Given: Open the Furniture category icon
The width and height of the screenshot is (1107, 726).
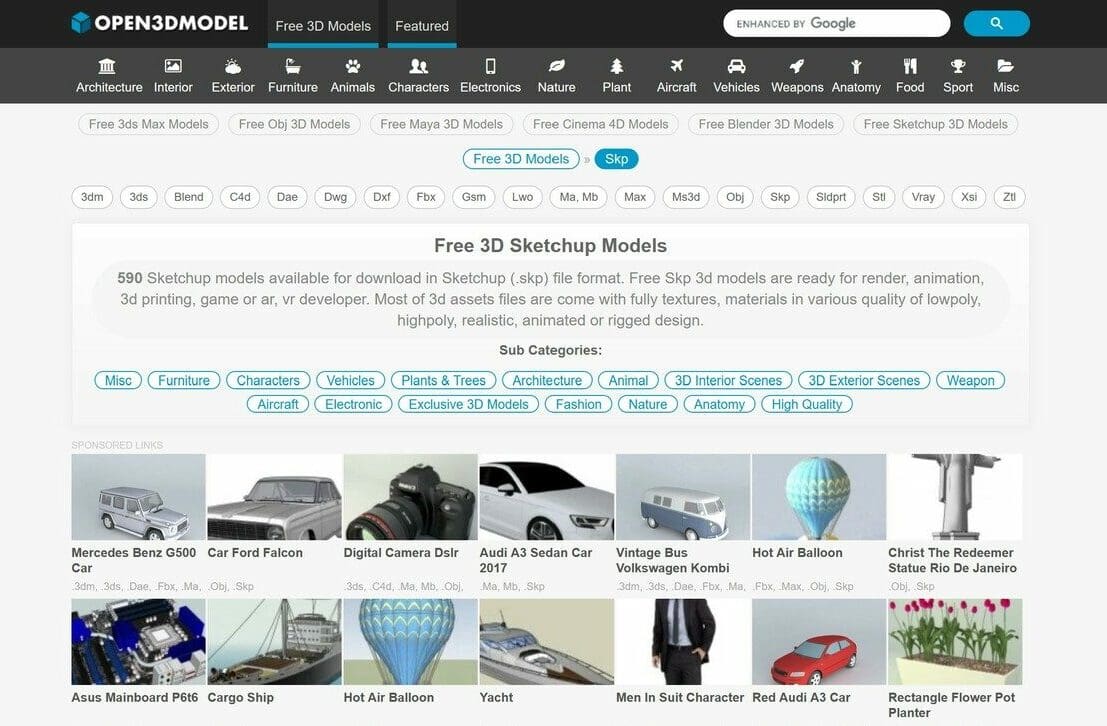Looking at the screenshot, I should 293,66.
